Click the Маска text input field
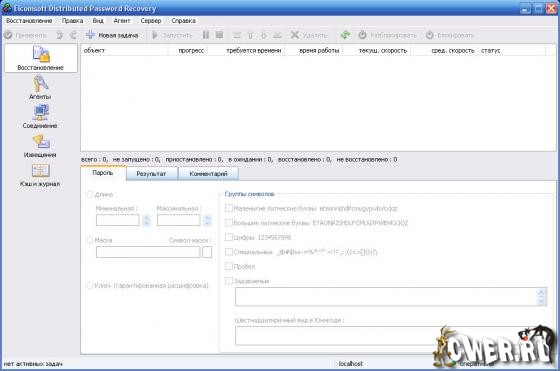This screenshot has width=560, height=371. 148,252
